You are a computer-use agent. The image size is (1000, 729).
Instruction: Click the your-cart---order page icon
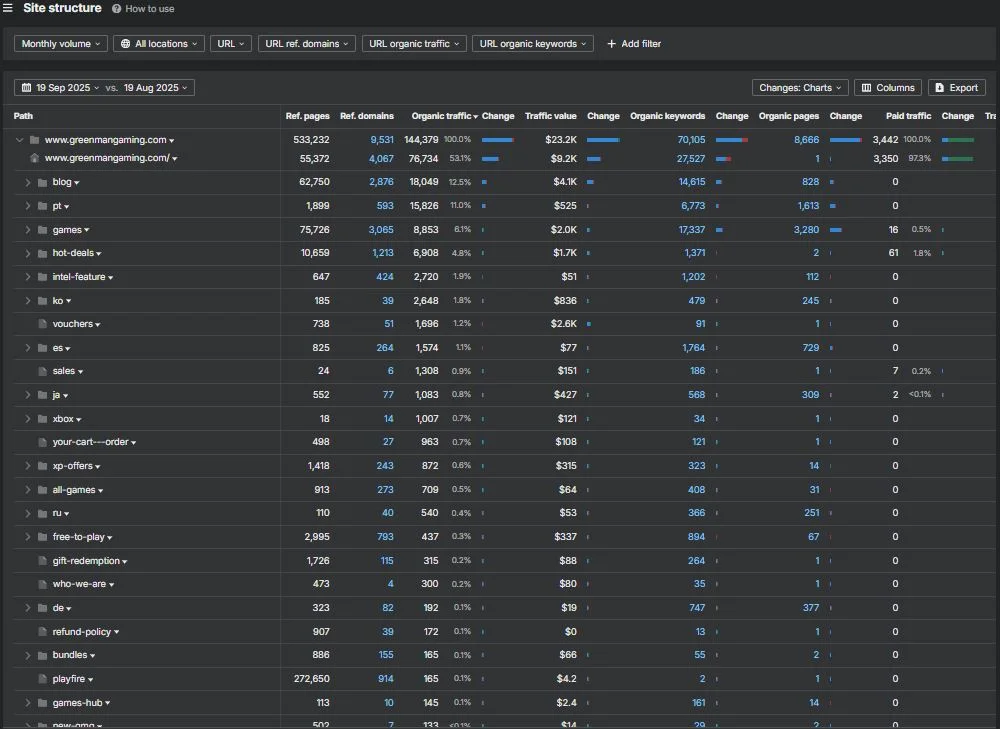pyautogui.click(x=43, y=442)
